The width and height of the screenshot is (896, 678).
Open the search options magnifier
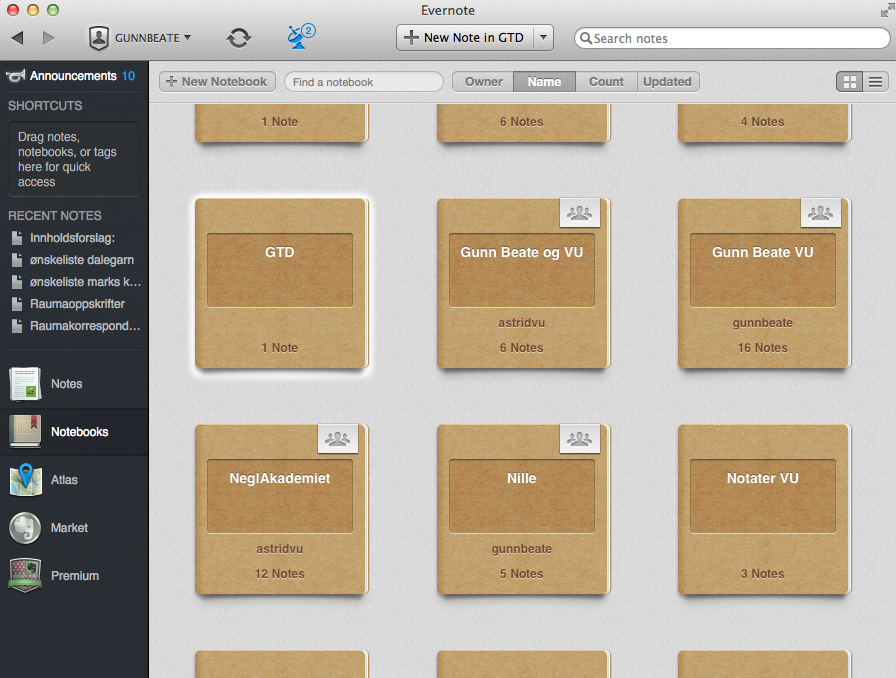coord(585,39)
